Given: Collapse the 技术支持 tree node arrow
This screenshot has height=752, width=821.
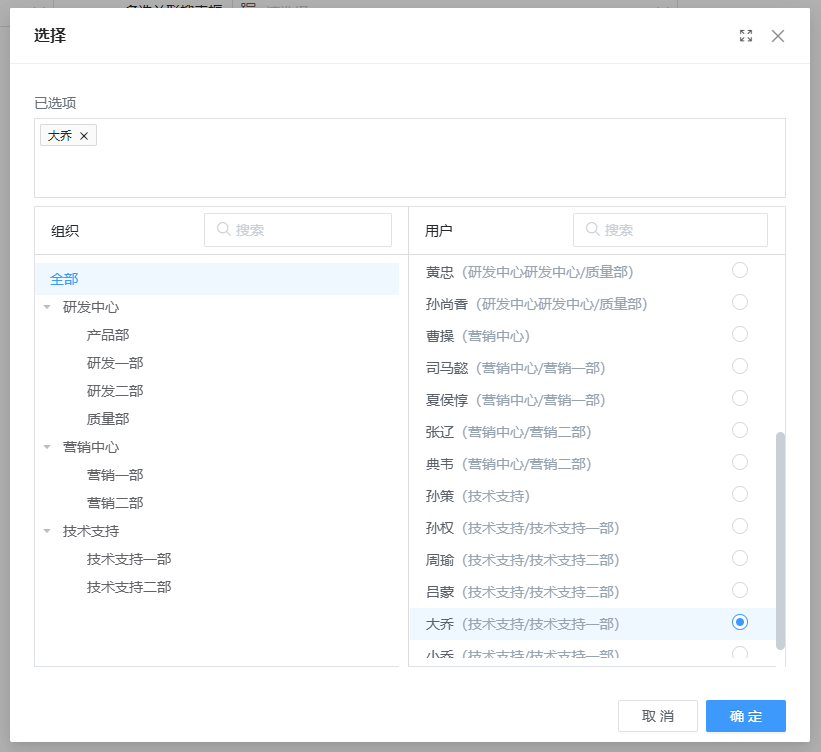Looking at the screenshot, I should pyautogui.click(x=47, y=531).
